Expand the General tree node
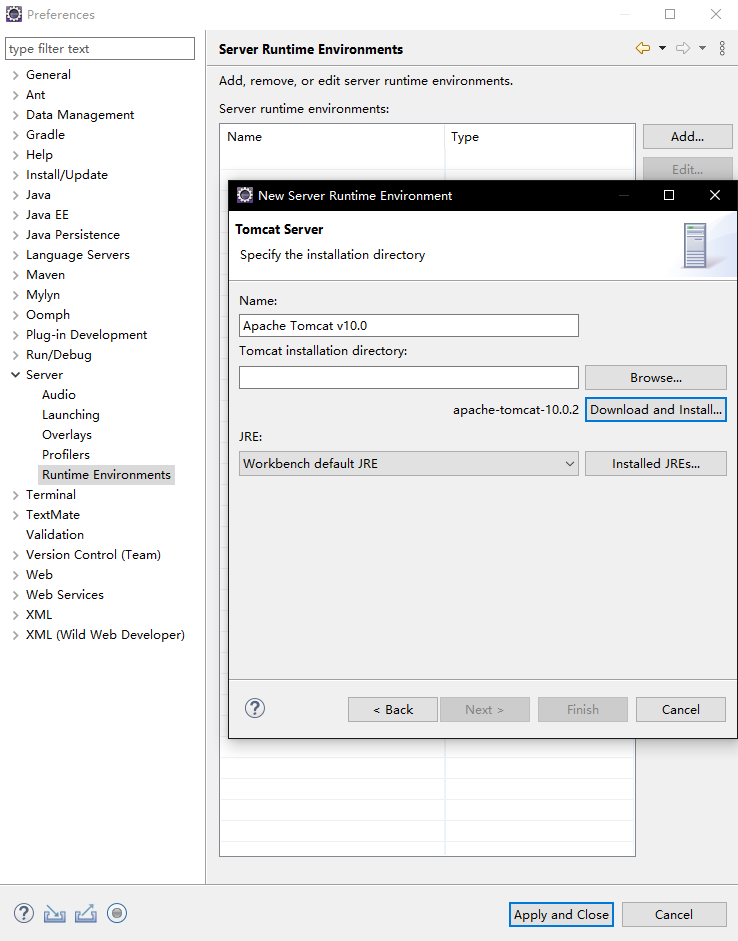The image size is (738, 941). (16, 75)
